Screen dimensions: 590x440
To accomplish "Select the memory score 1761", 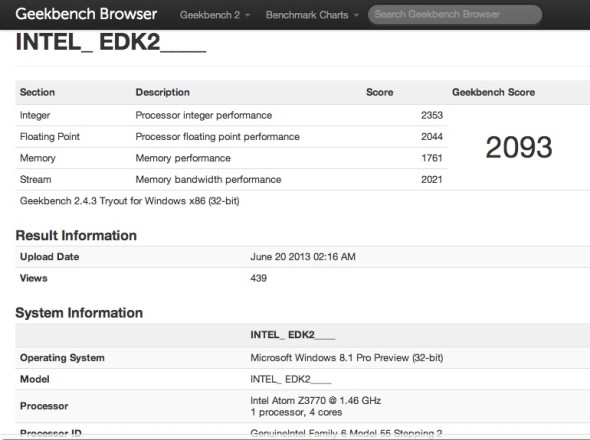I will coord(432,158).
